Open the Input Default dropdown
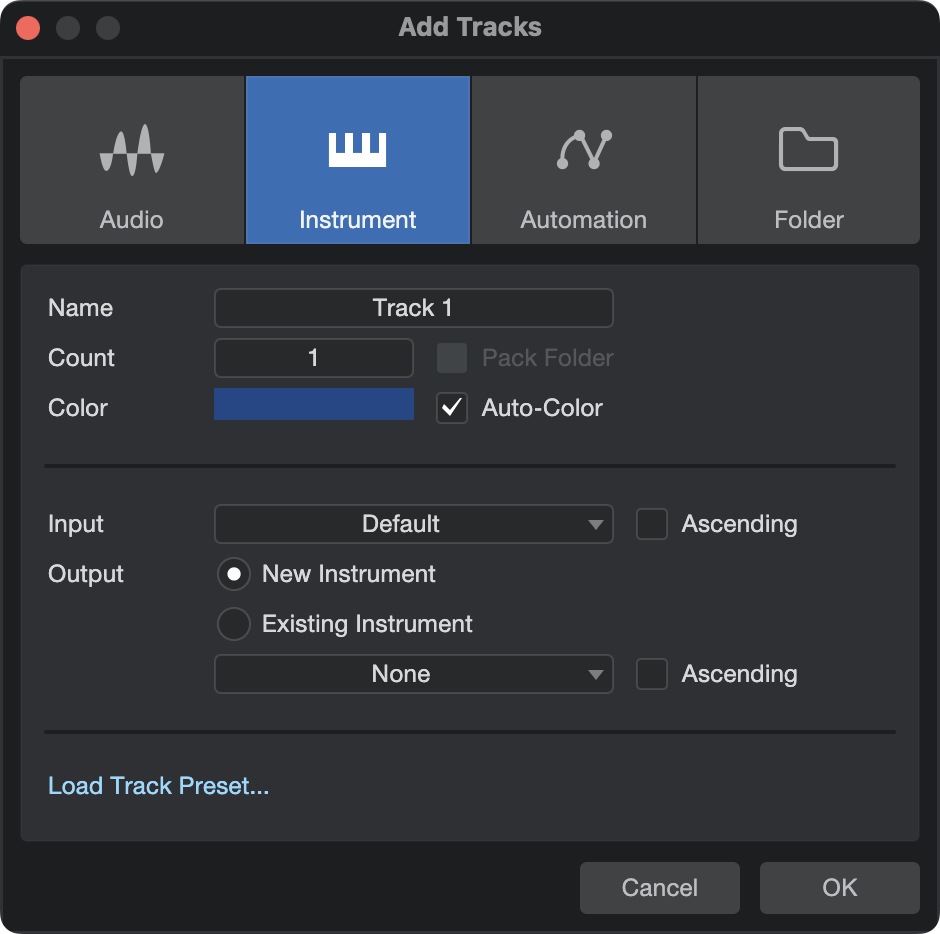 [x=414, y=524]
